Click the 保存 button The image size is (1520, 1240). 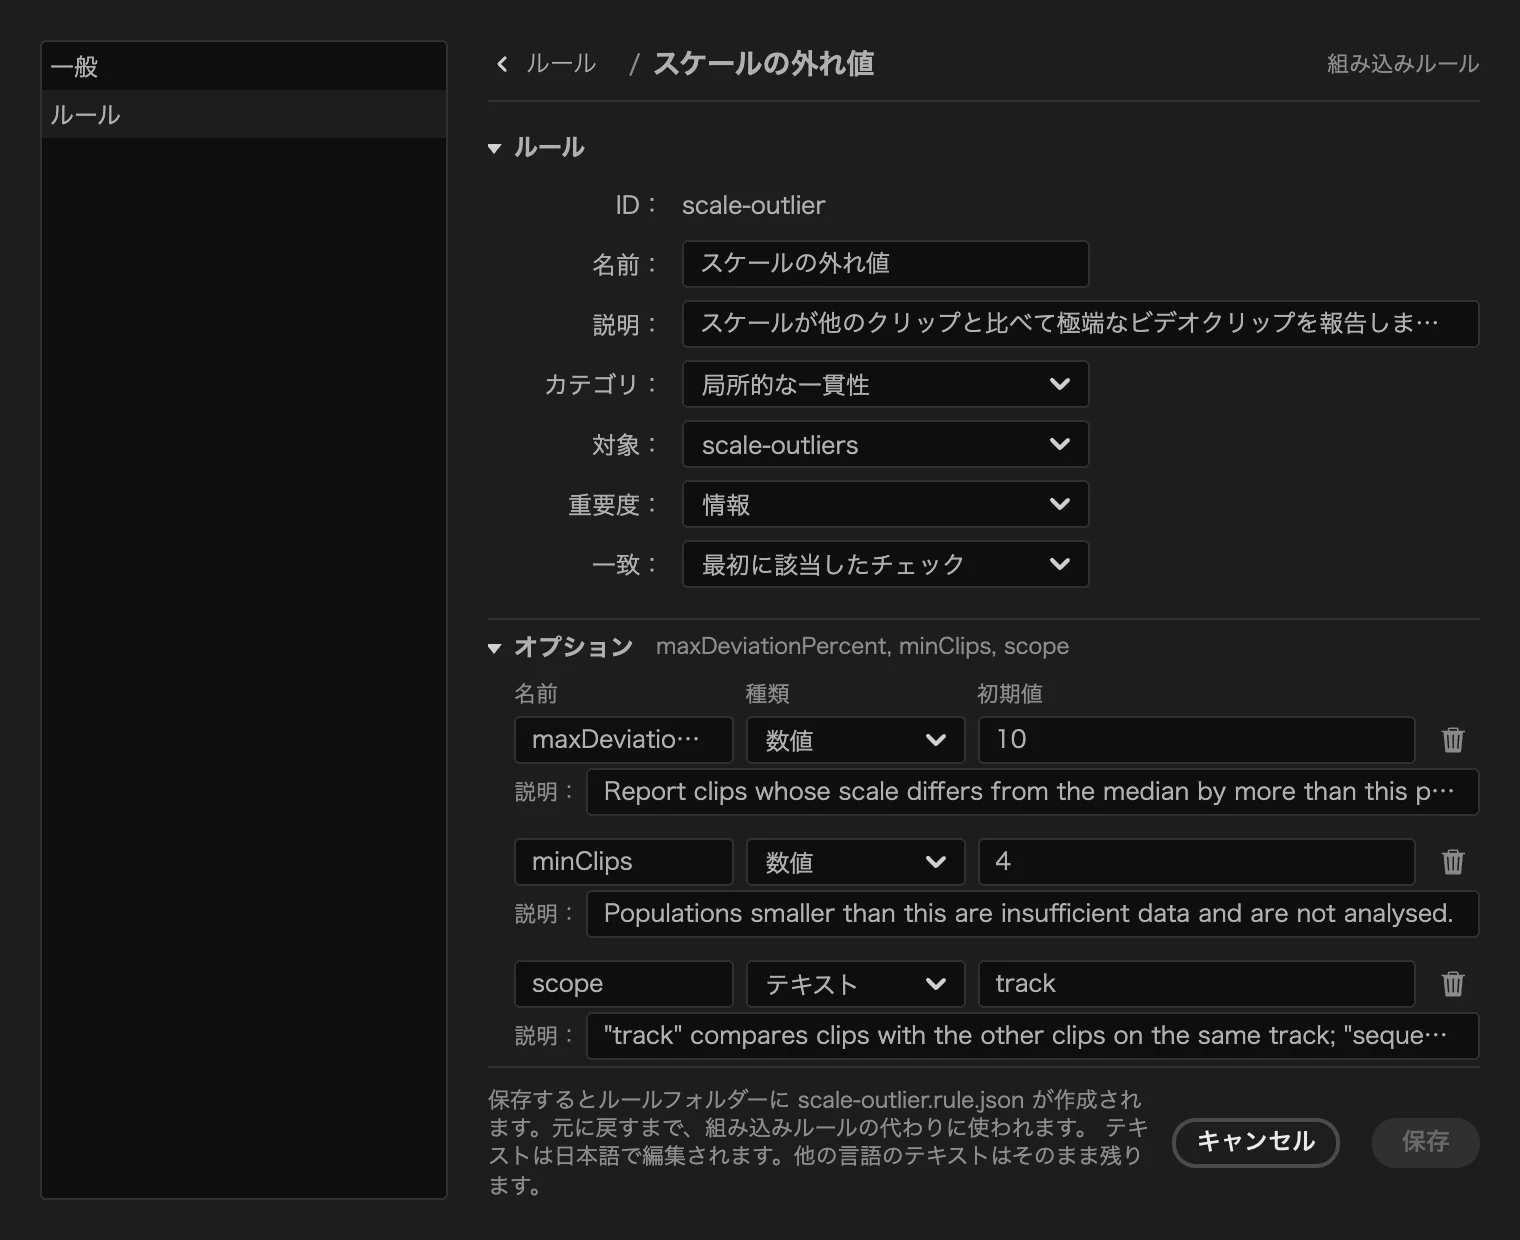point(1425,1142)
